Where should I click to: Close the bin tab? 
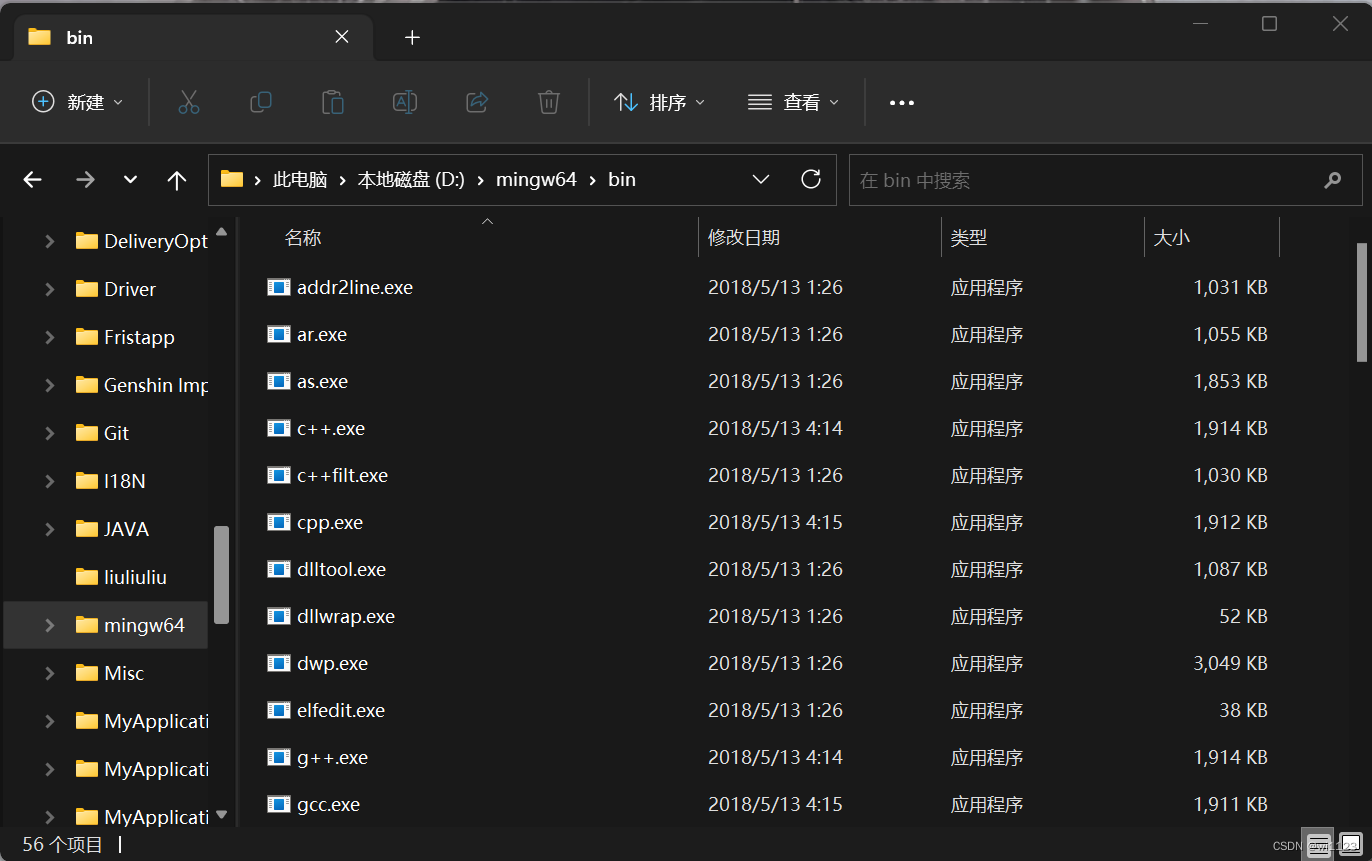click(342, 37)
